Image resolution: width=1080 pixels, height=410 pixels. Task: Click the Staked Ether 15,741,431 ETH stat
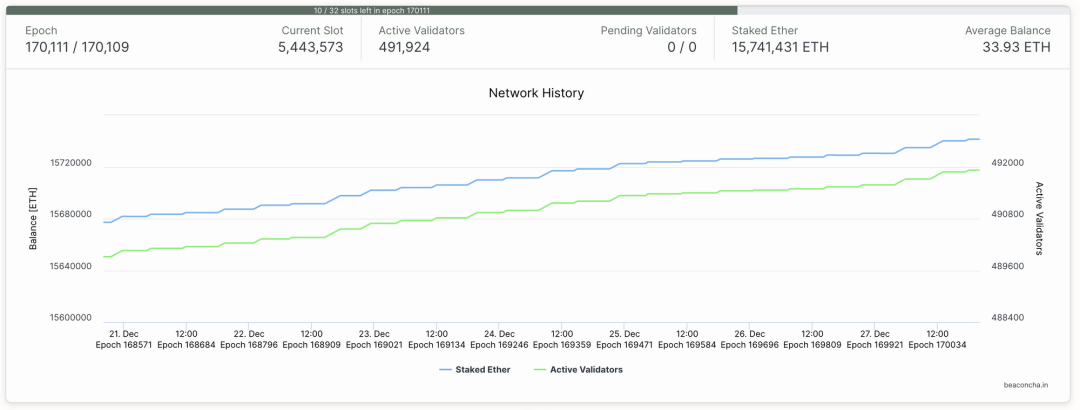coord(780,47)
